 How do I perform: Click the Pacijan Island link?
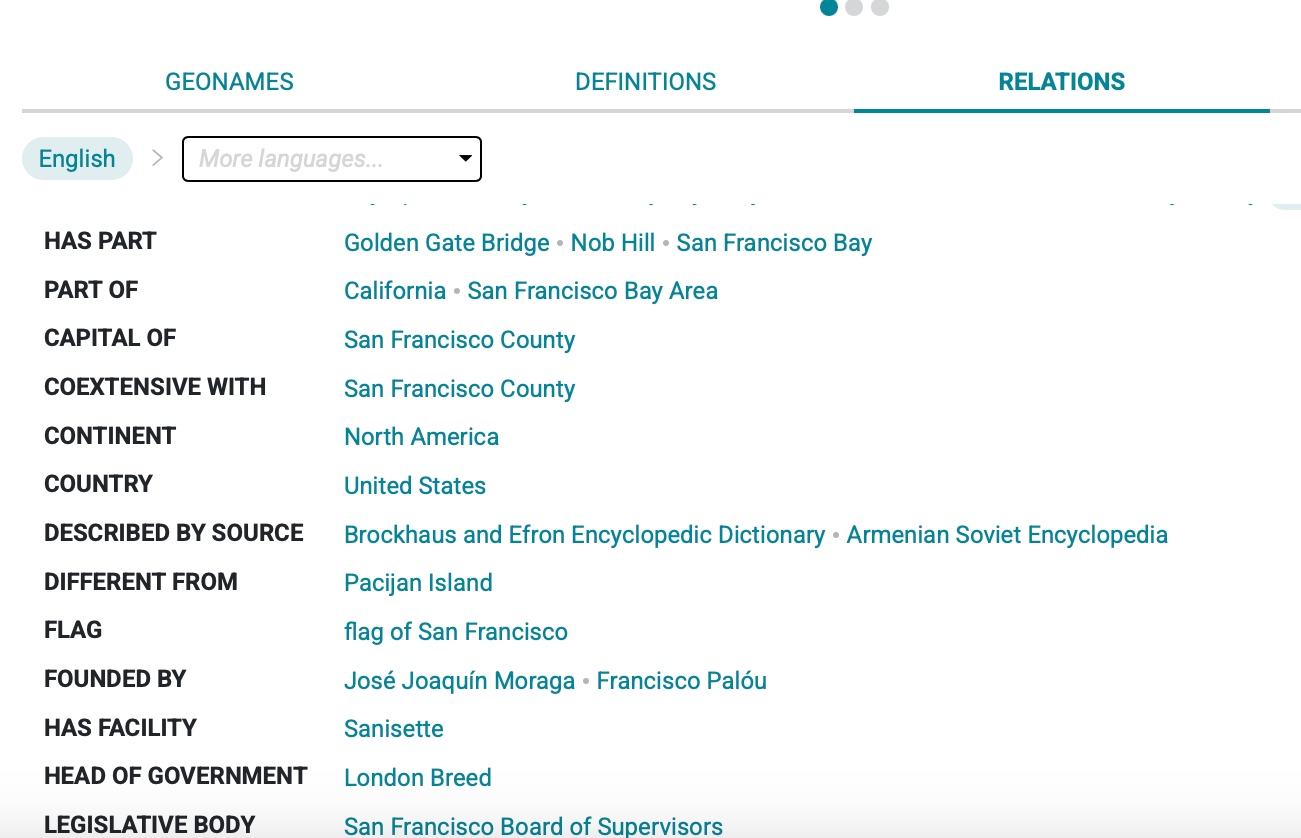(418, 583)
